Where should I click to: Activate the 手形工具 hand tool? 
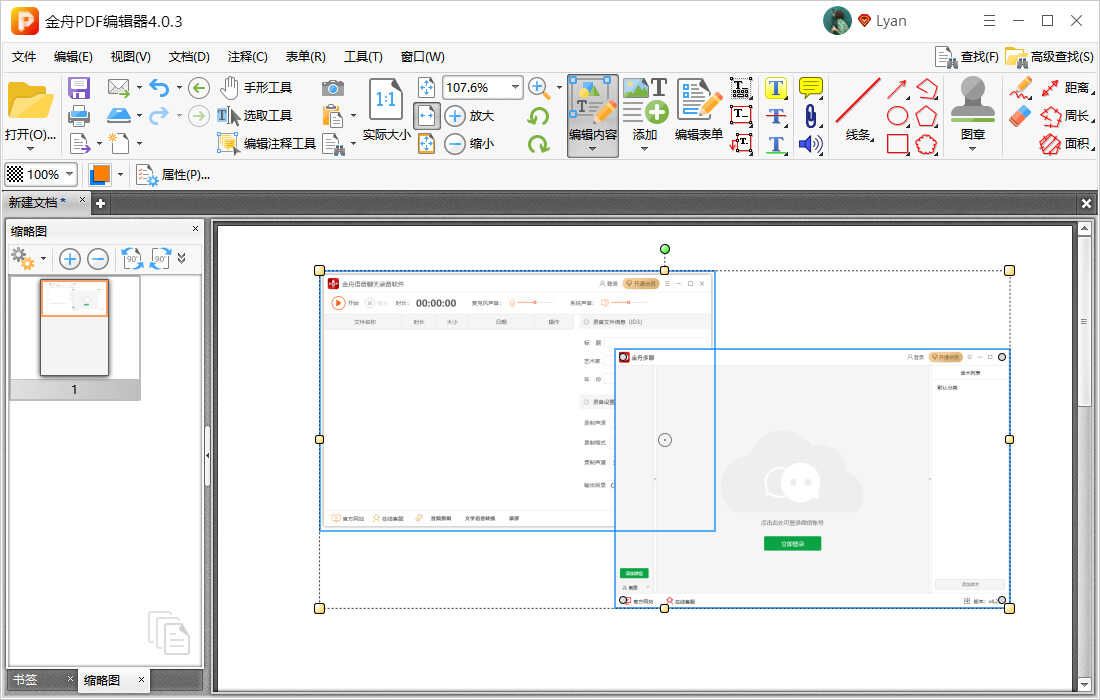click(x=256, y=88)
